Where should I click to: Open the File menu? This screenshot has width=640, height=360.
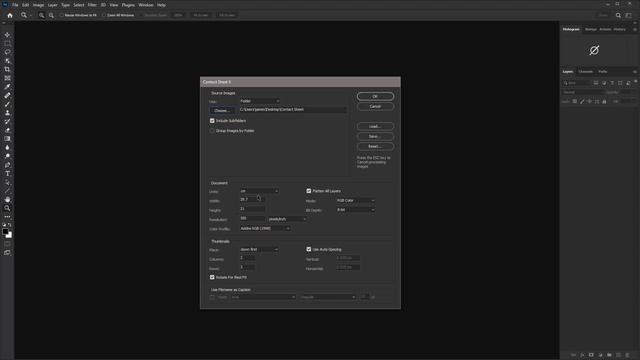(15, 5)
